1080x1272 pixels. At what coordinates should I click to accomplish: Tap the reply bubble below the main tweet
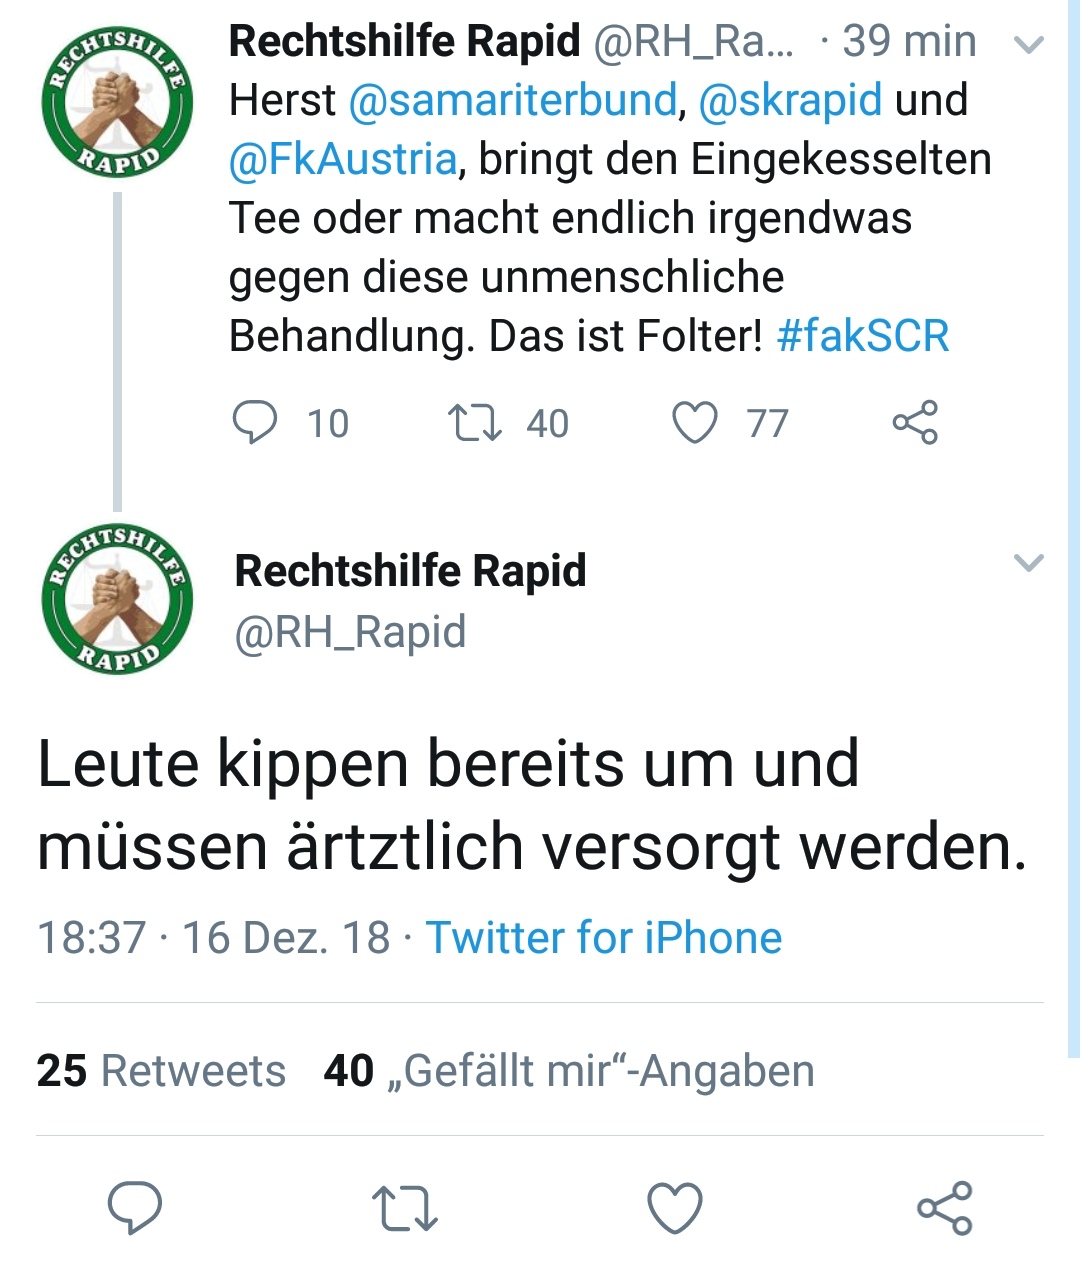tap(135, 1207)
